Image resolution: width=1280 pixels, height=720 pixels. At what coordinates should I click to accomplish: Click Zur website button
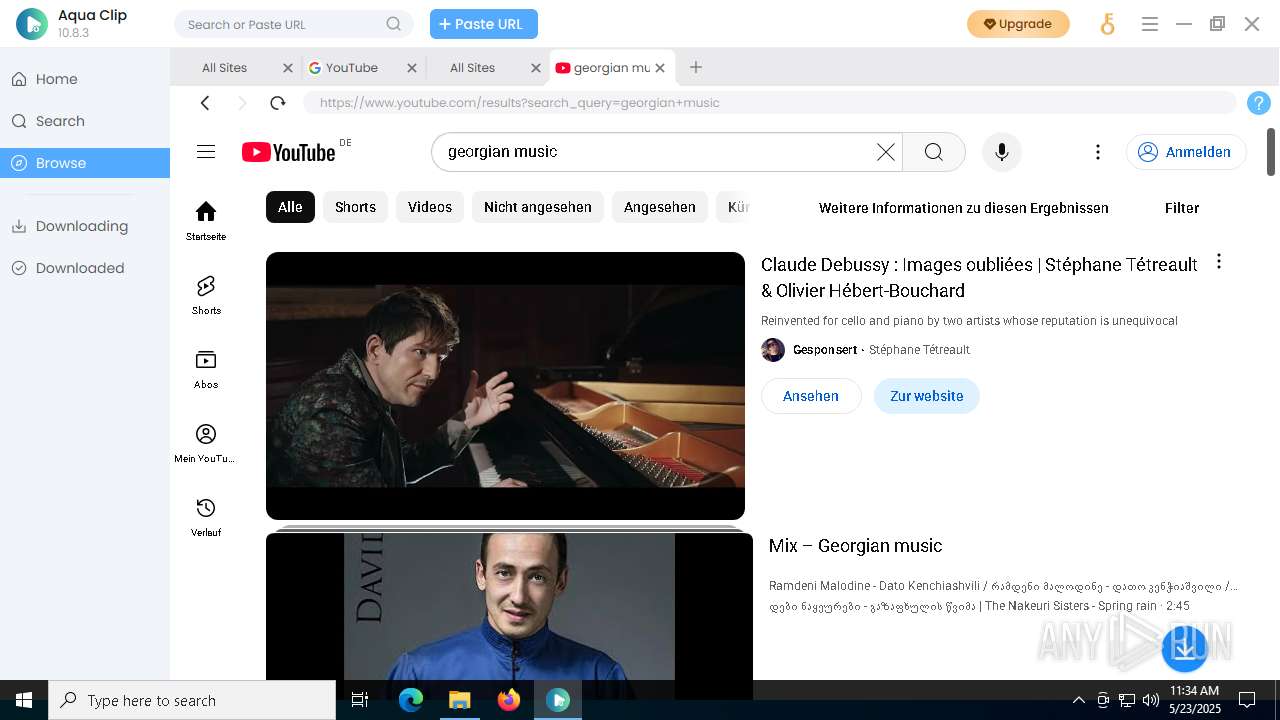[x=927, y=396]
